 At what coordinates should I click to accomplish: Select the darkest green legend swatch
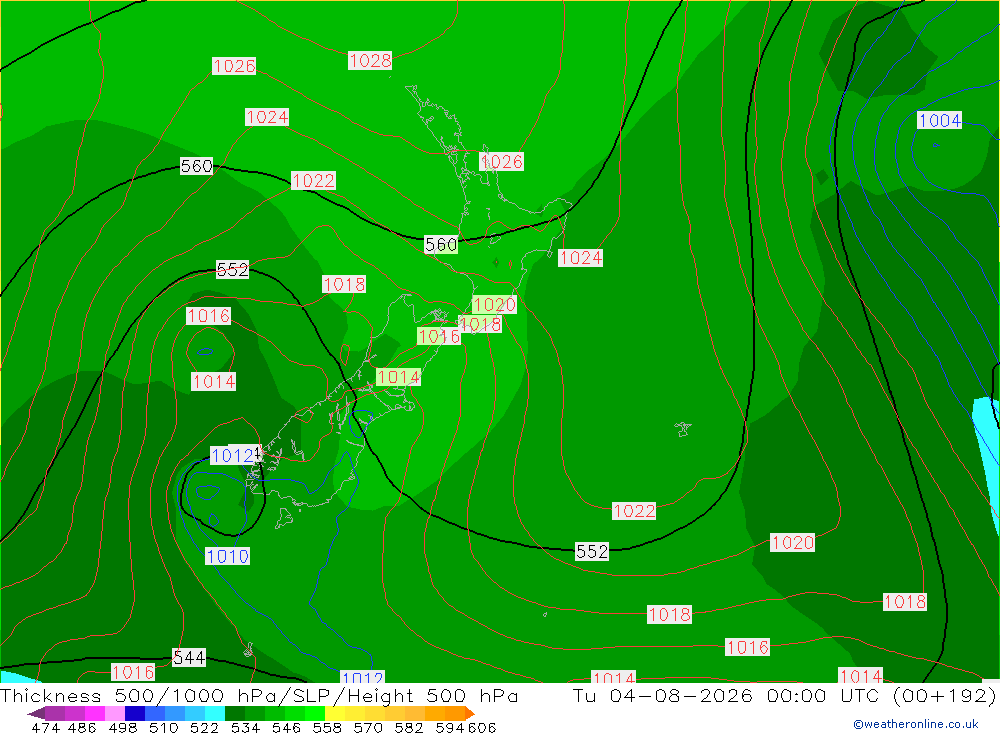click(x=235, y=713)
